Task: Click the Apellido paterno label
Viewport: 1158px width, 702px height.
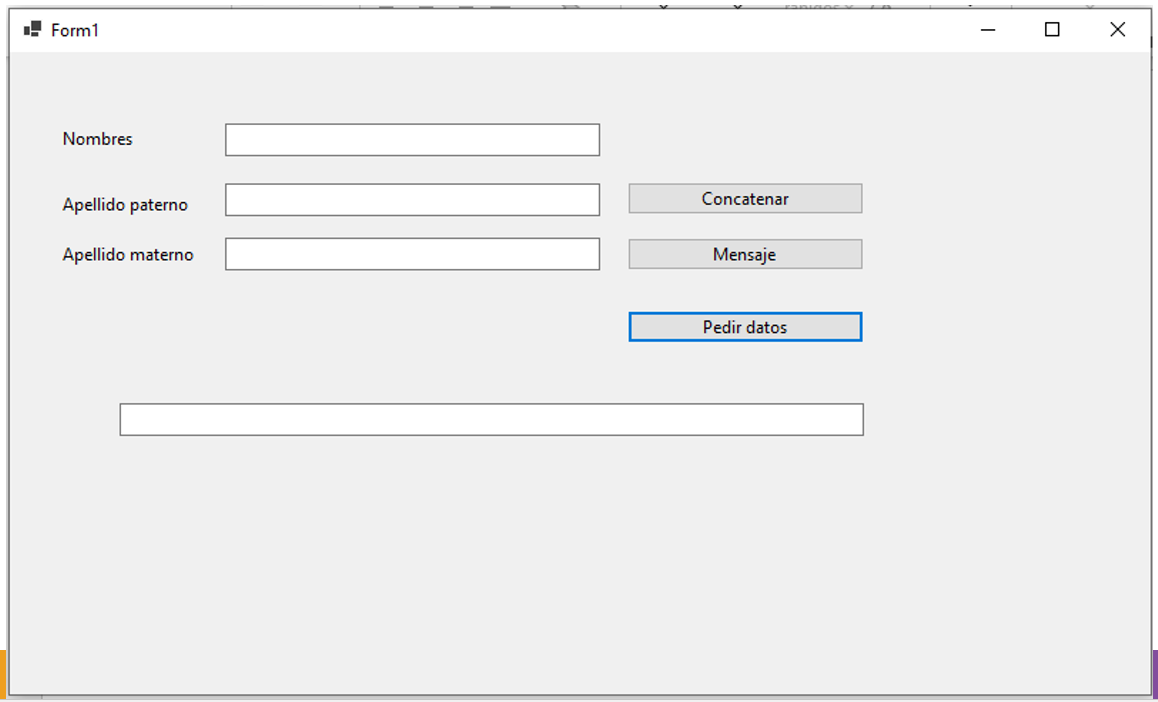Action: [x=125, y=204]
